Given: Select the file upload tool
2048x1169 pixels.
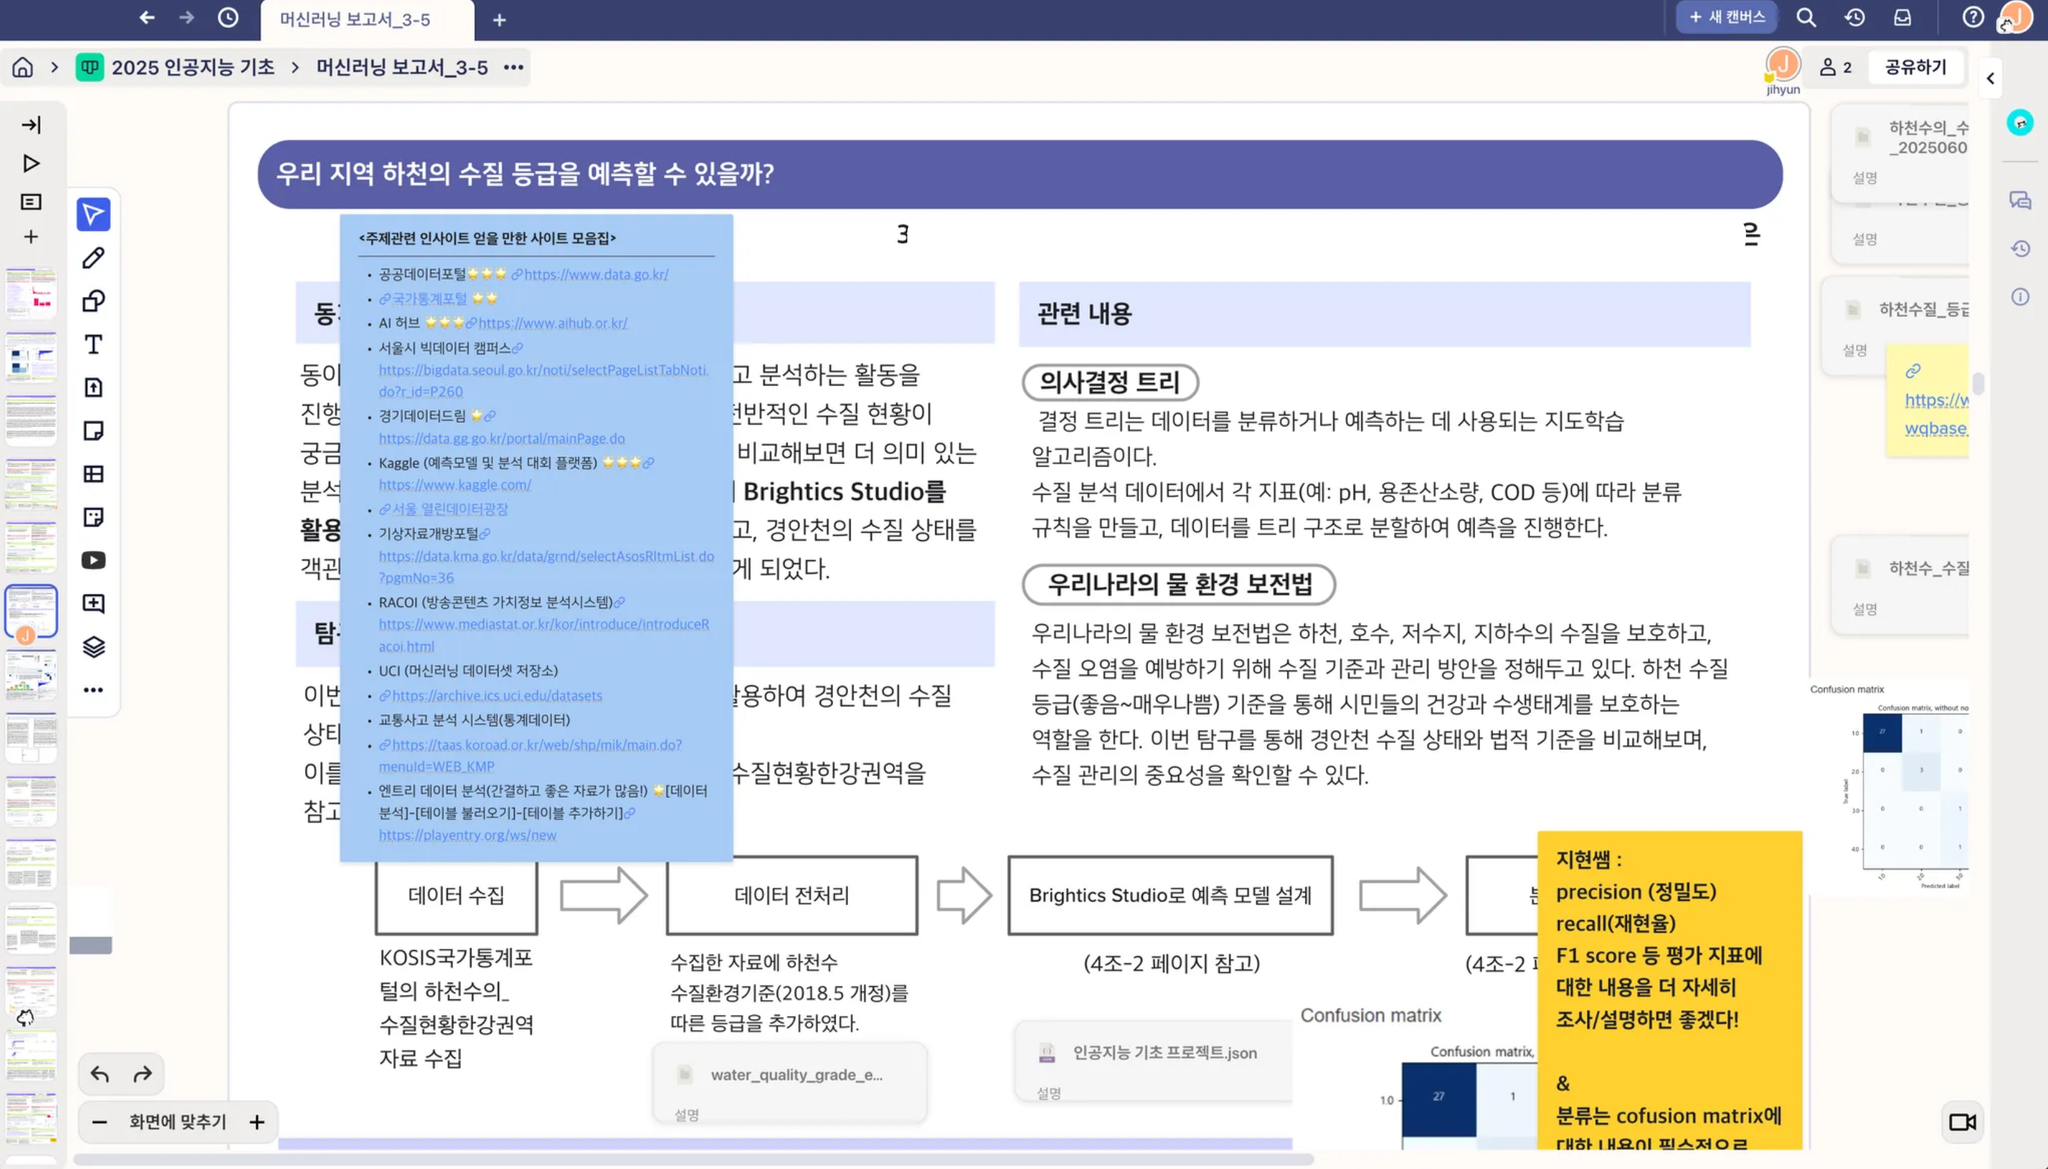Looking at the screenshot, I should tap(93, 387).
